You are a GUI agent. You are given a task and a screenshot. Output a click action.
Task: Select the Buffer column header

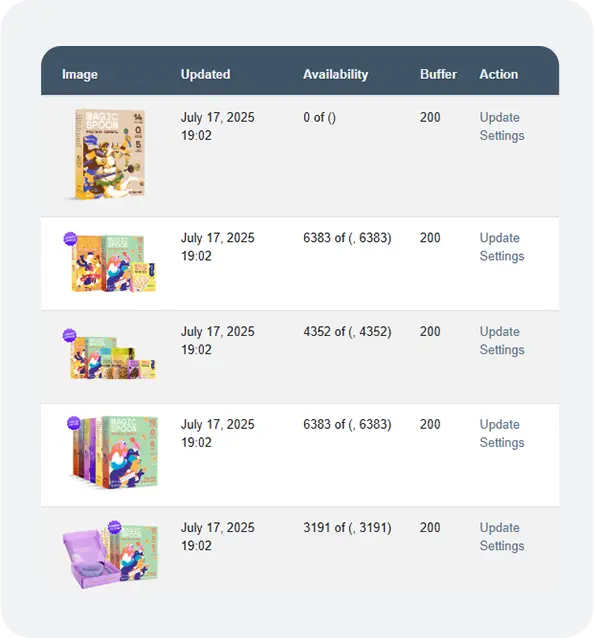[x=438, y=74]
